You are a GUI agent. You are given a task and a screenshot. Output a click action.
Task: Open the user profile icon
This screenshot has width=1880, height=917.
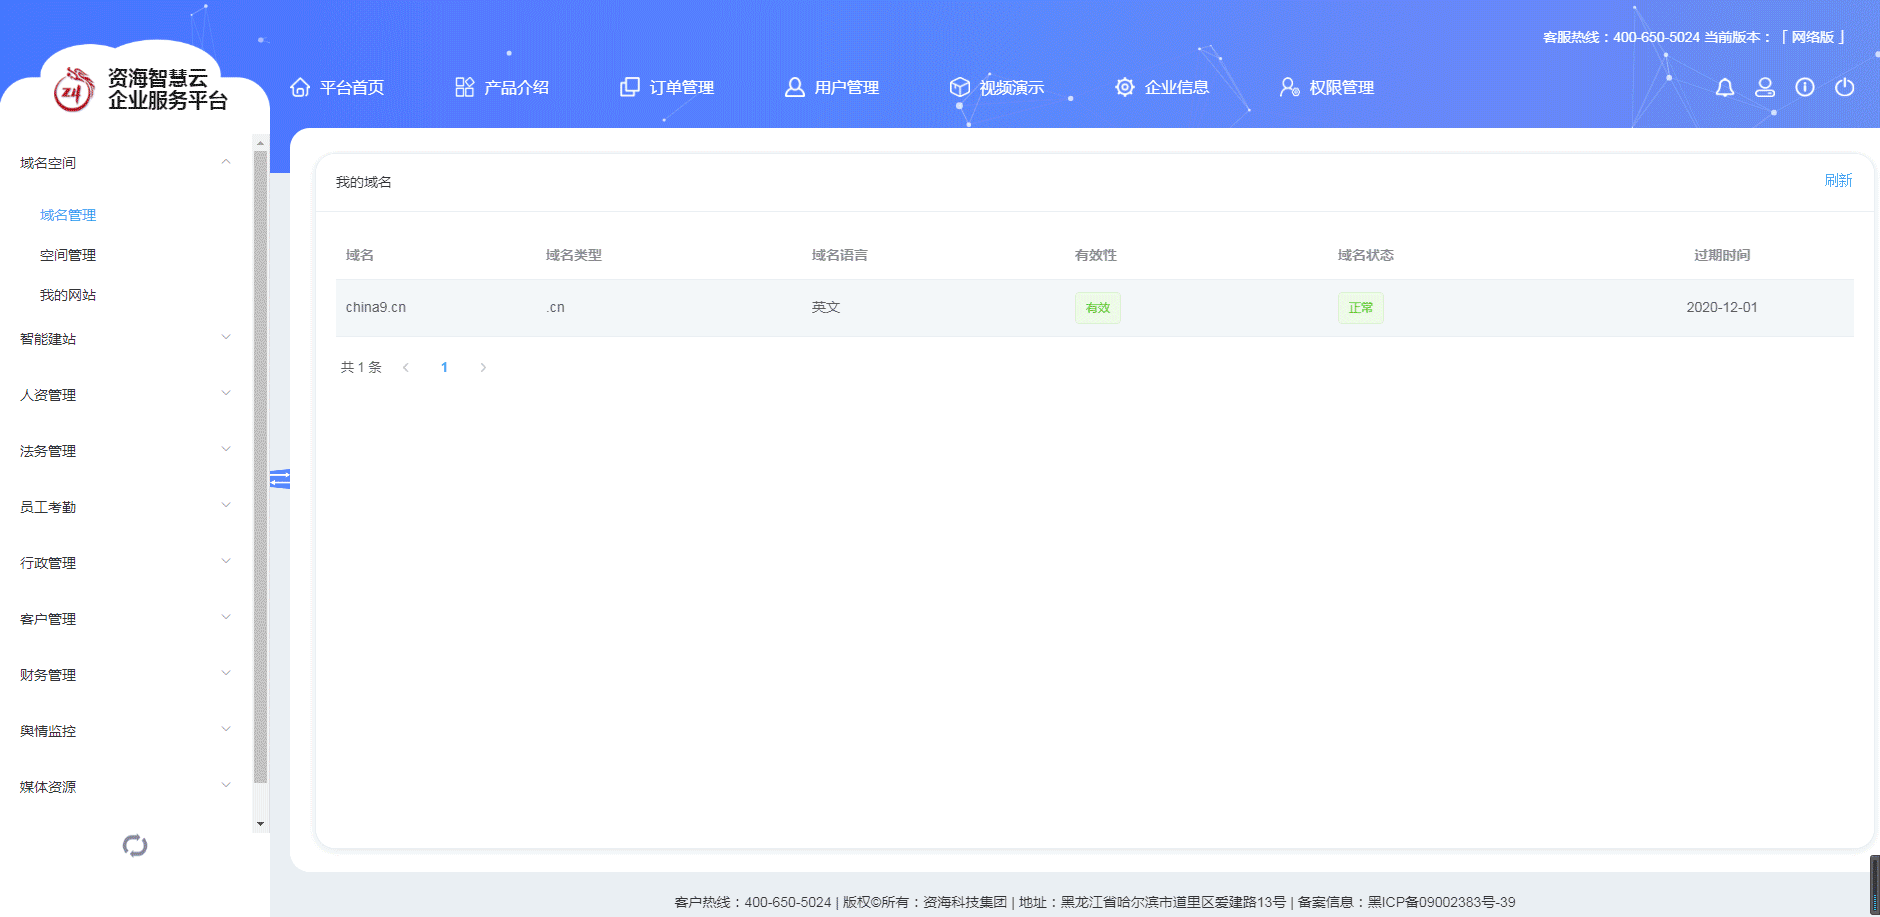[x=1765, y=88]
